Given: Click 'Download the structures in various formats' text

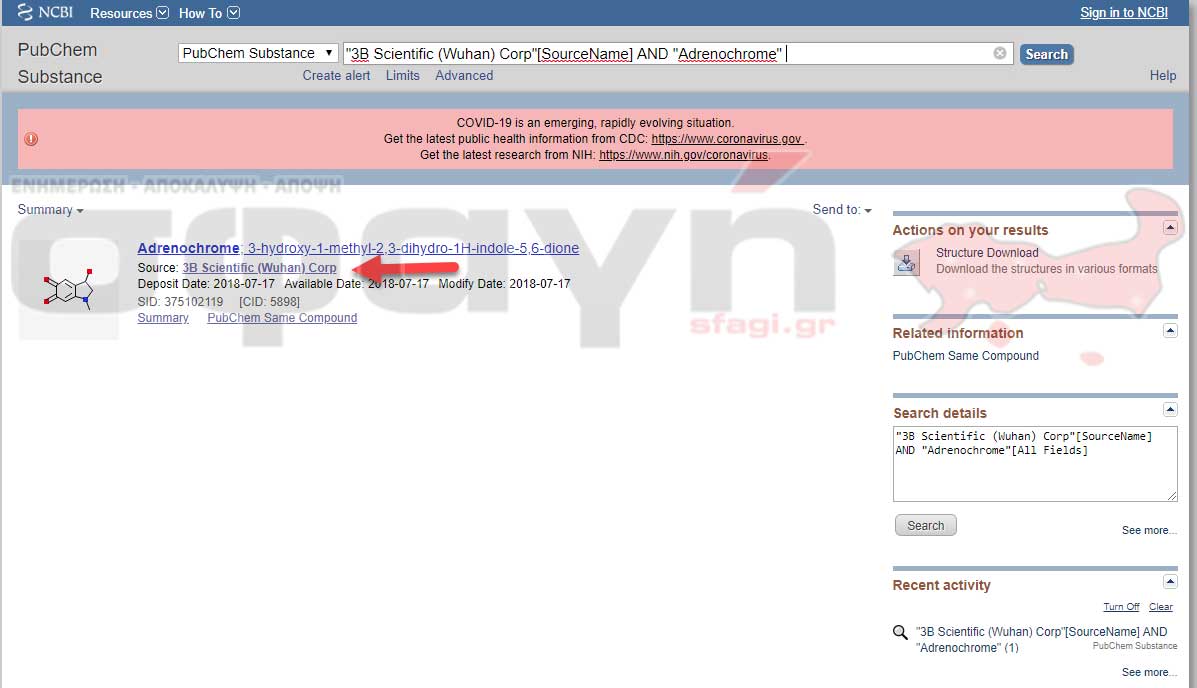Looking at the screenshot, I should tap(1047, 269).
